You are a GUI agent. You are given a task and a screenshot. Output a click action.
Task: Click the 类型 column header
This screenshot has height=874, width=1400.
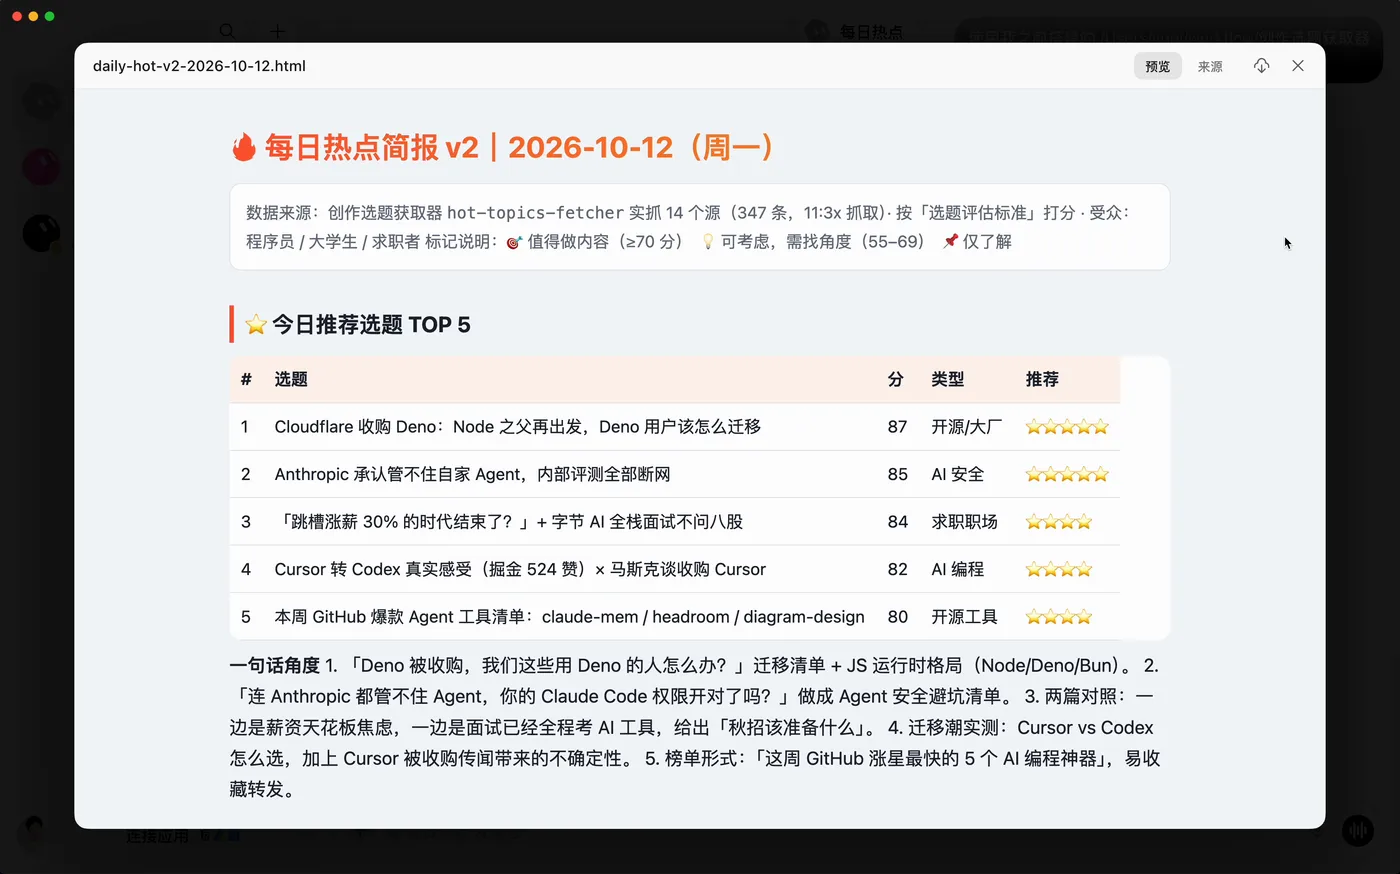[948, 379]
